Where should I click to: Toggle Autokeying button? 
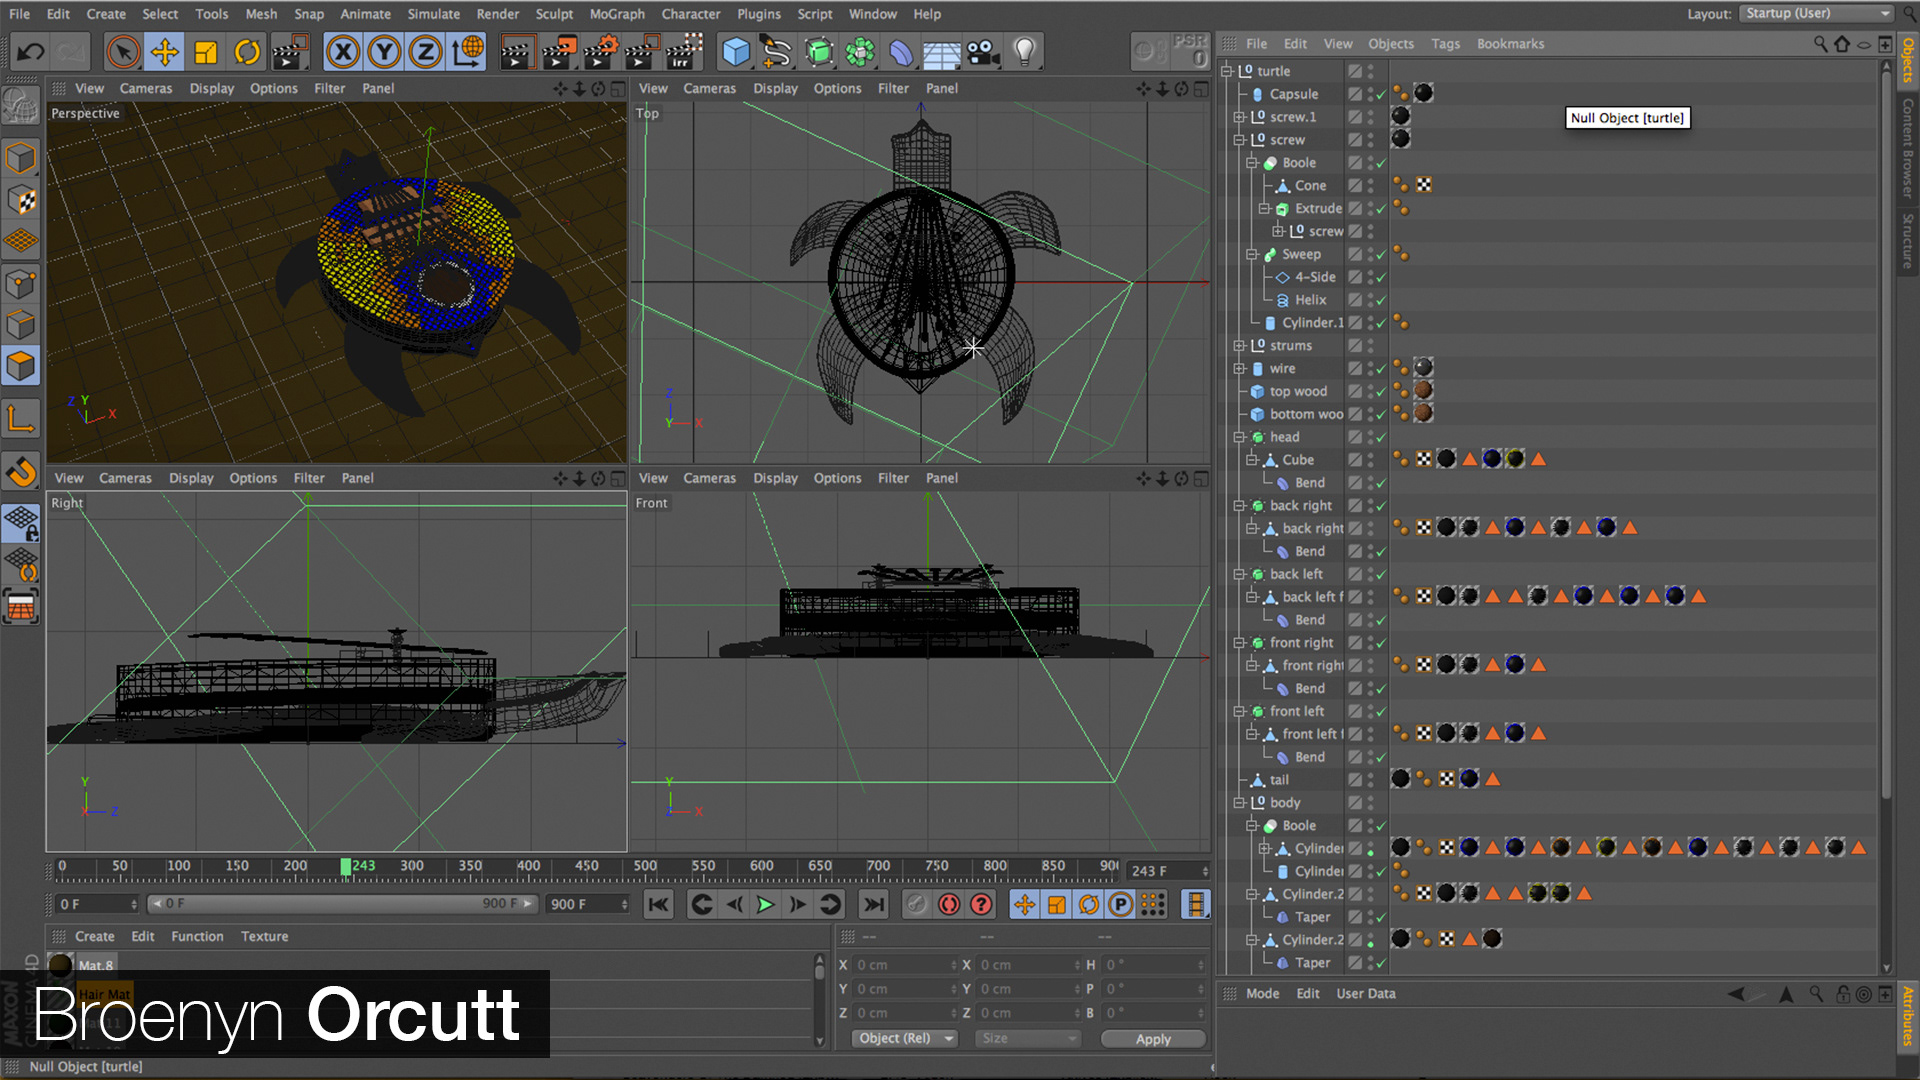click(949, 905)
